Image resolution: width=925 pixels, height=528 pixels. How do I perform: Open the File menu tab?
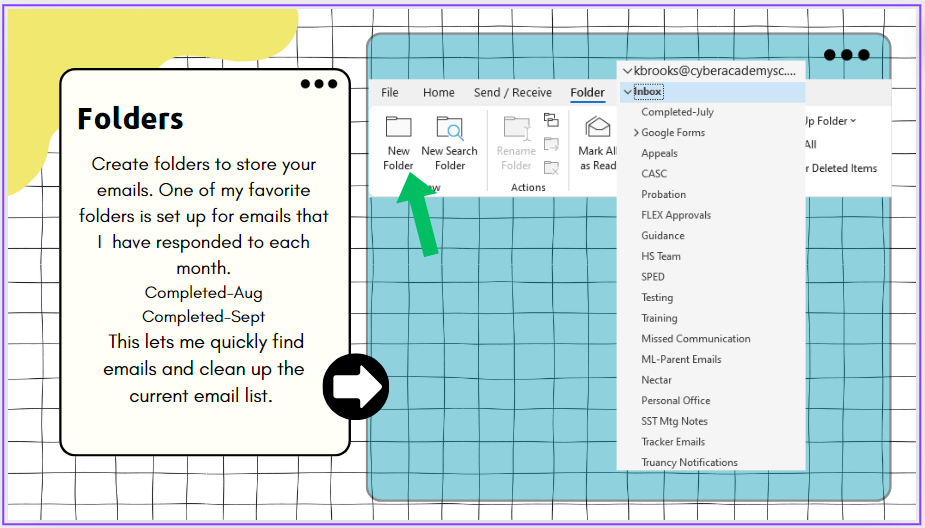click(389, 93)
